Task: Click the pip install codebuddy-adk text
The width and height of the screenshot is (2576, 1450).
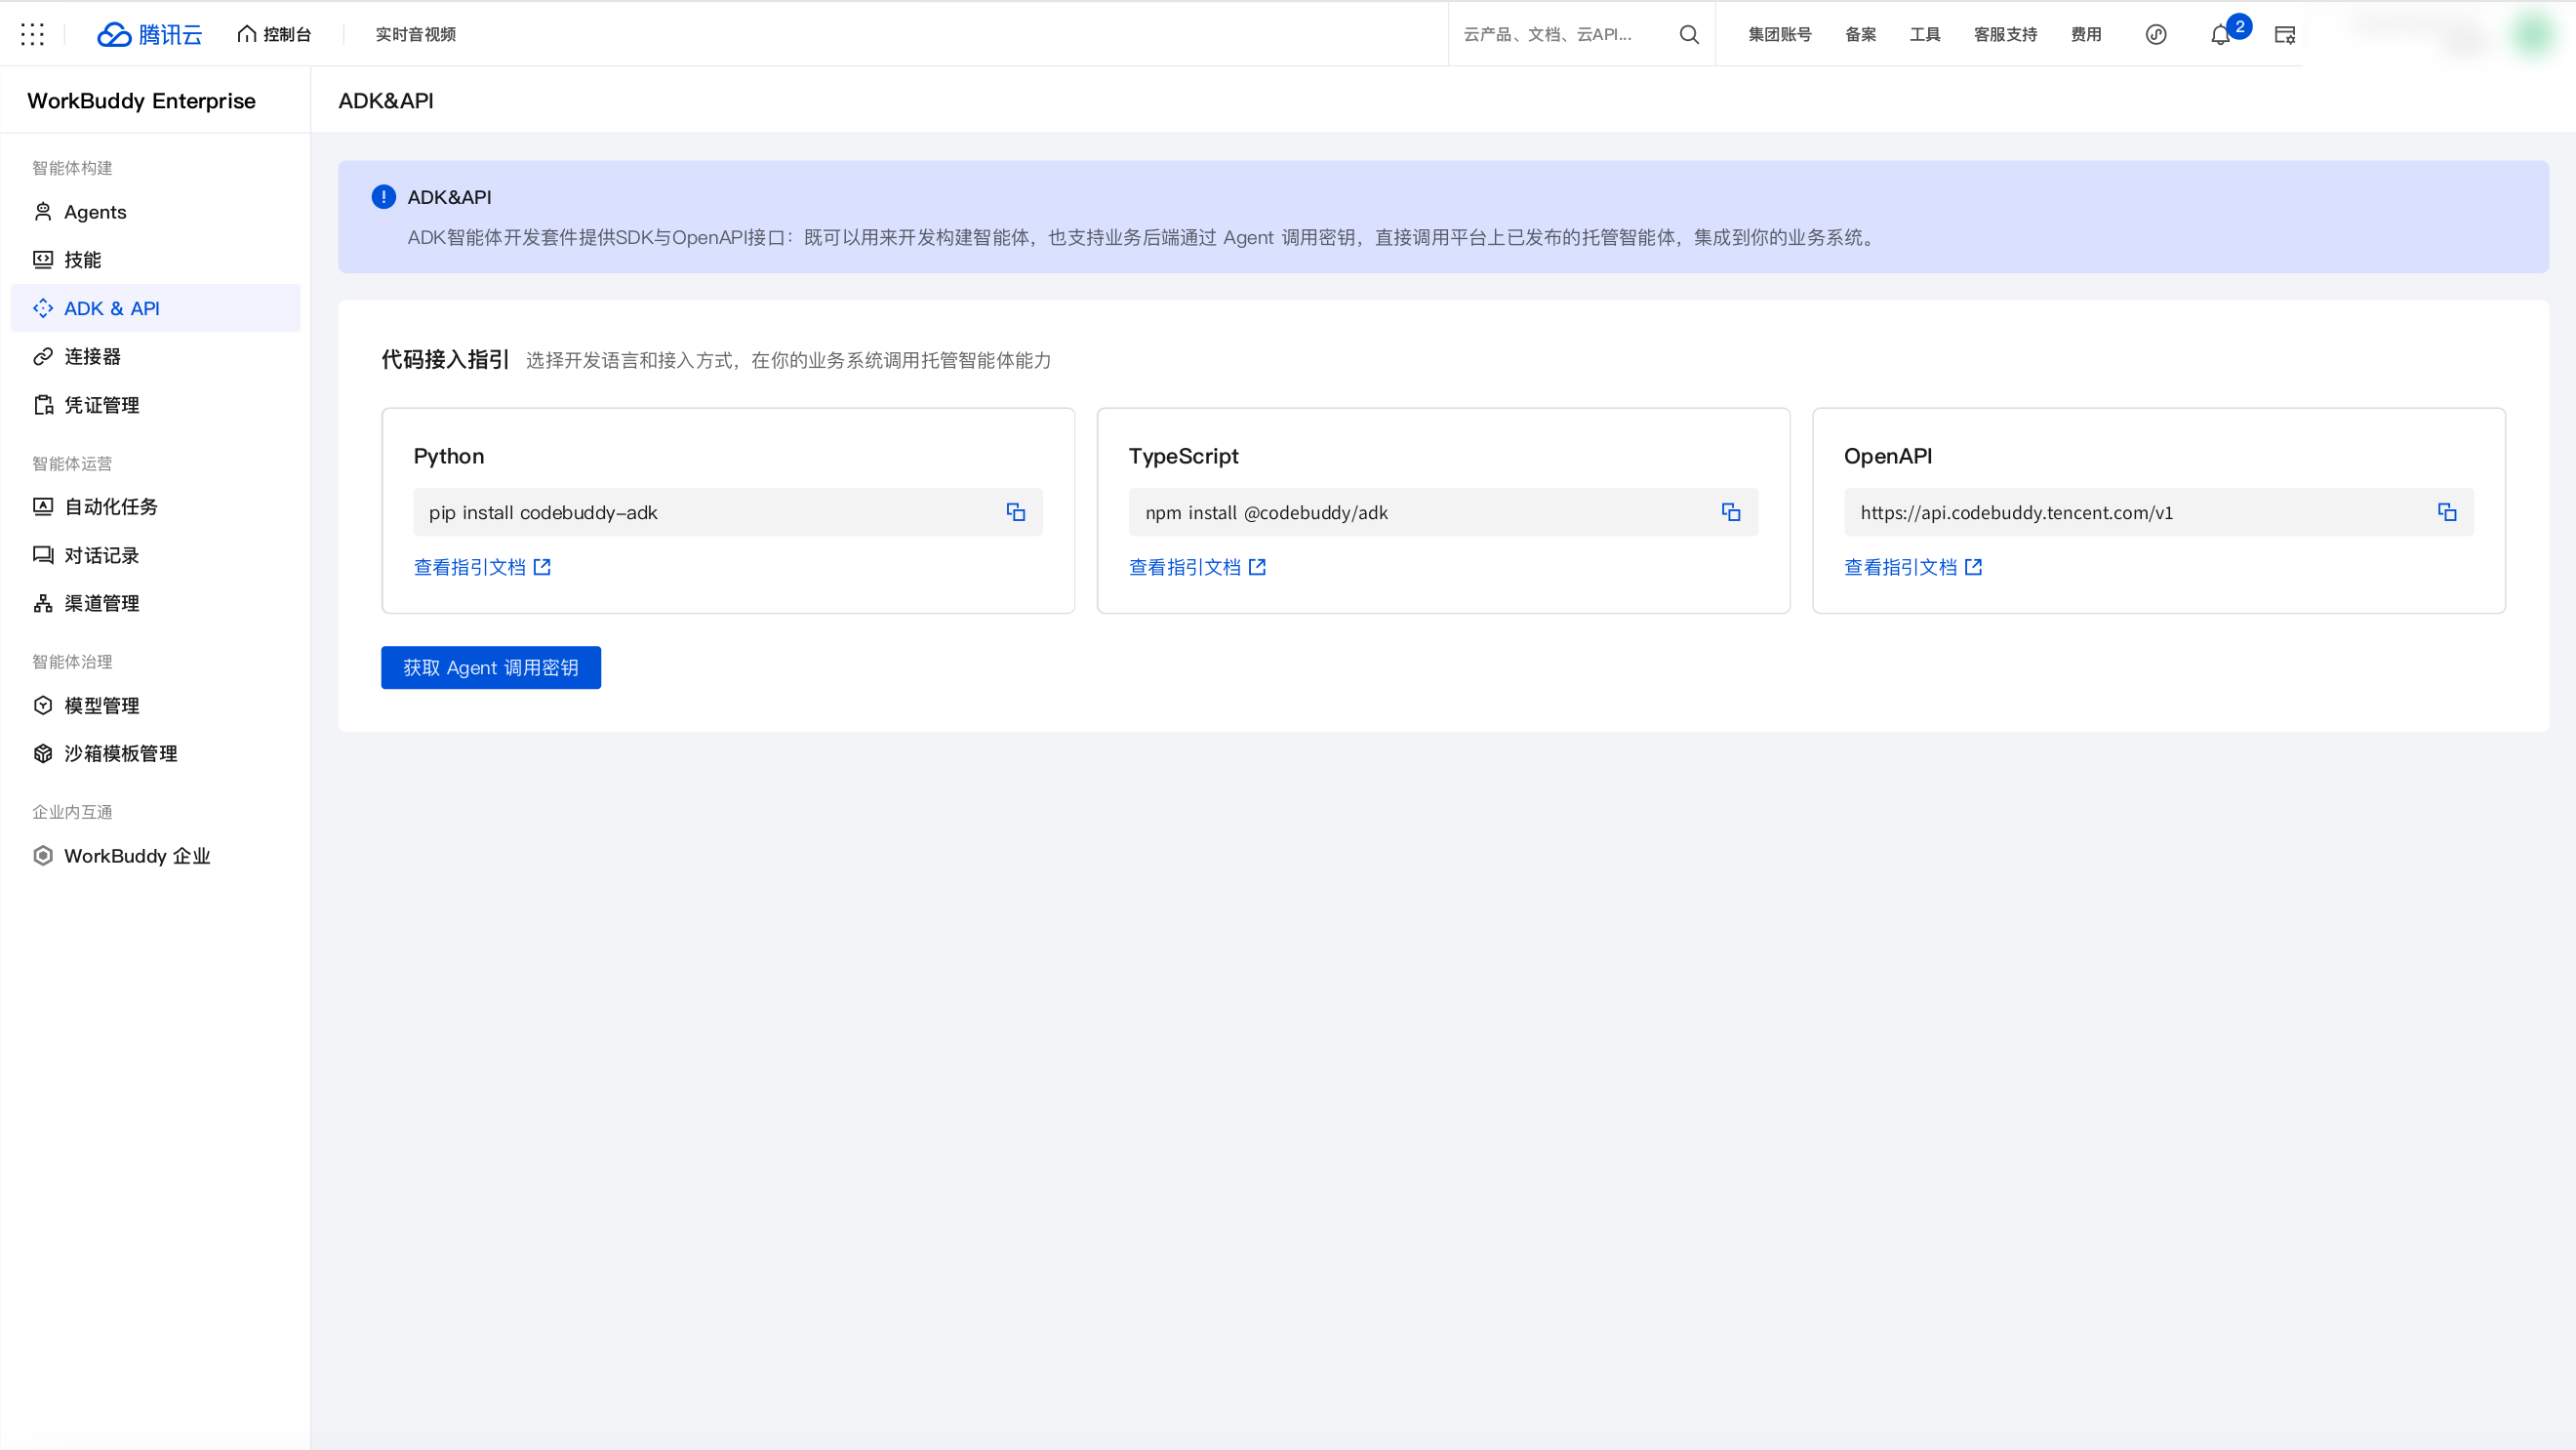Action: pyautogui.click(x=543, y=513)
